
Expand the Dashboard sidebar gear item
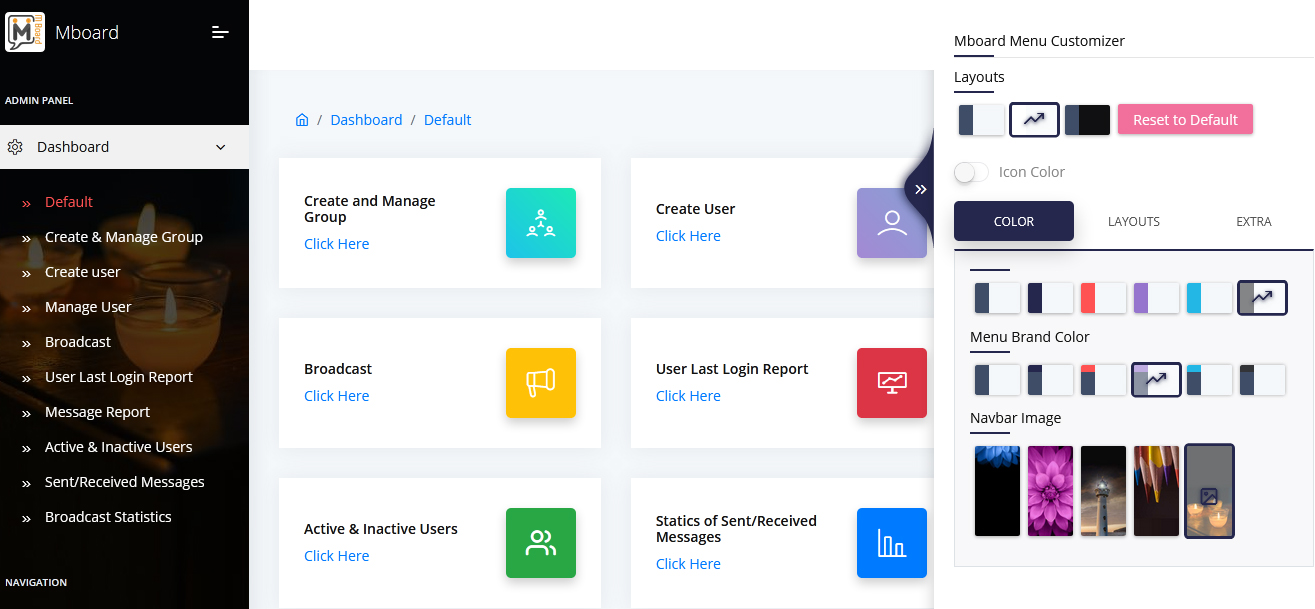tap(15, 147)
